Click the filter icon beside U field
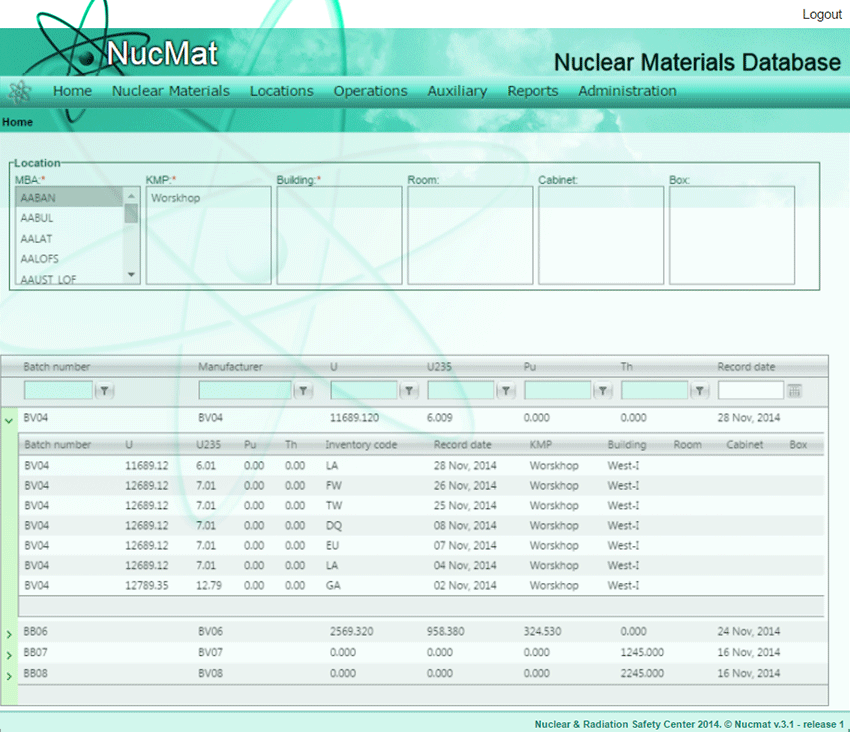Screen dimensions: 850x732 point(409,391)
